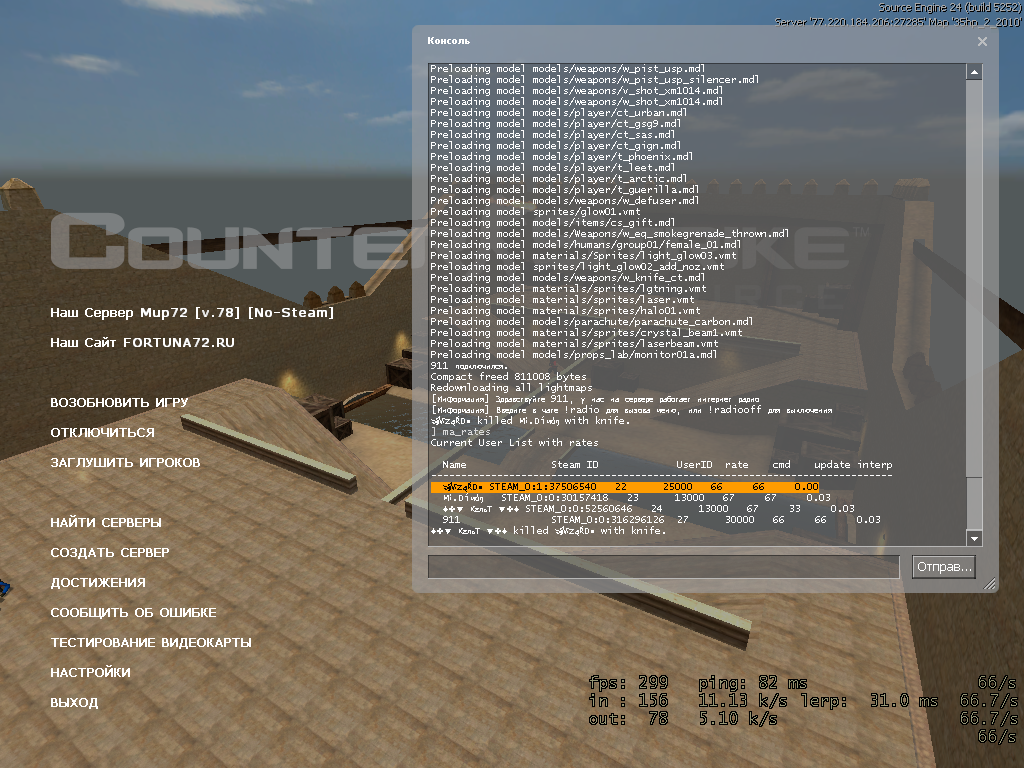Click the cs_gift.mdl preload line
Viewport: 1024px width, 768px height.
pyautogui.click(x=552, y=223)
